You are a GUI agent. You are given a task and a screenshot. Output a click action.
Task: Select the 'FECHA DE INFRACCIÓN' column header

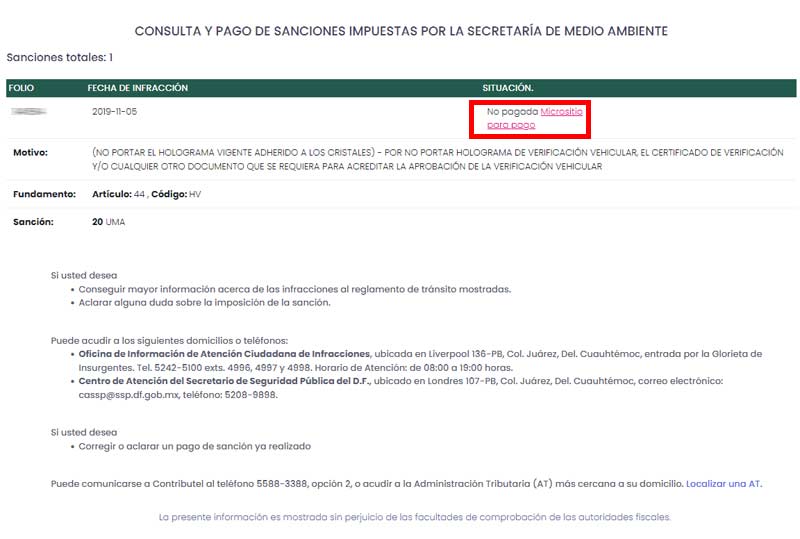coord(138,88)
